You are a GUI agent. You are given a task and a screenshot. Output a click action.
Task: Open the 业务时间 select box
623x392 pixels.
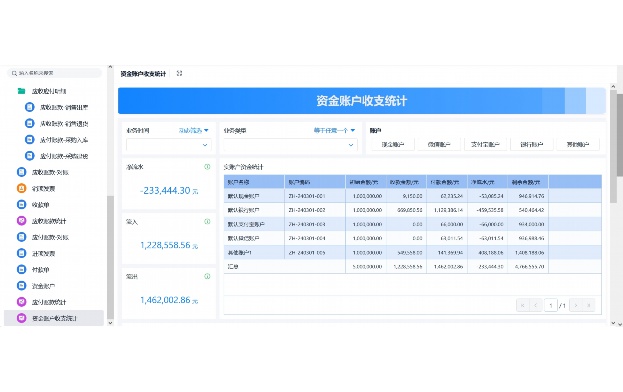pyautogui.click(x=169, y=145)
